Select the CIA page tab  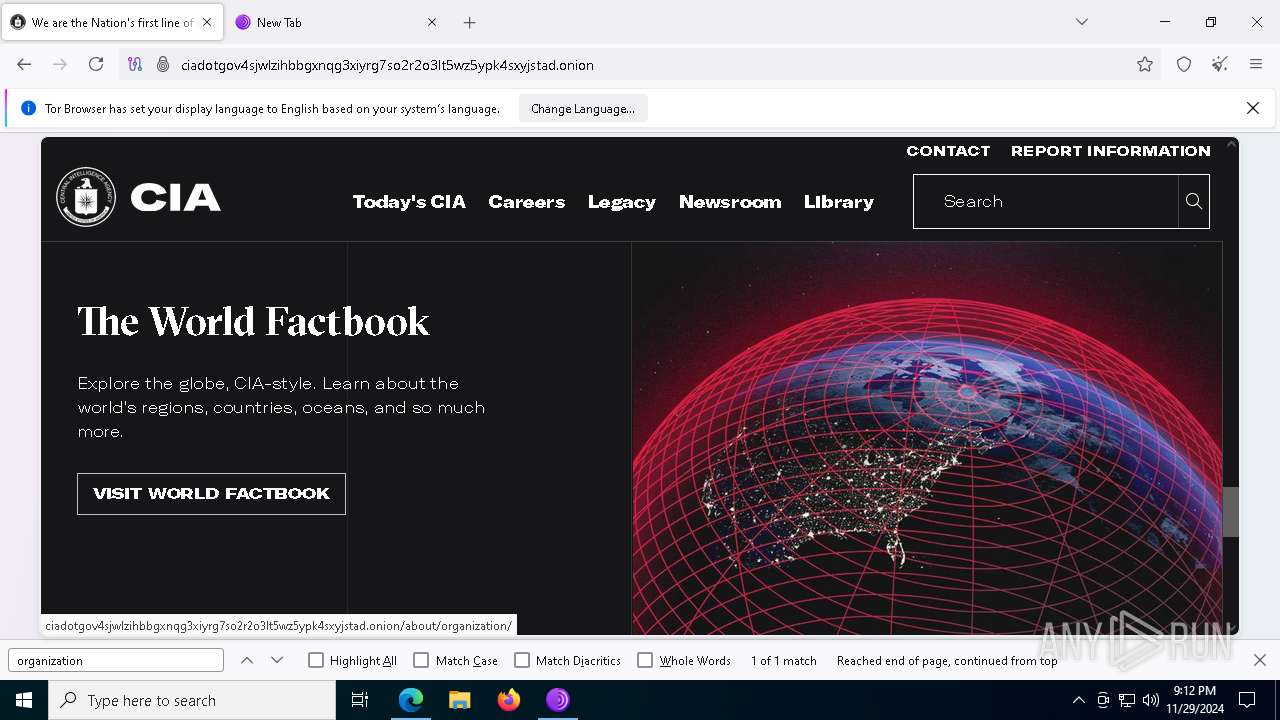pos(112,22)
